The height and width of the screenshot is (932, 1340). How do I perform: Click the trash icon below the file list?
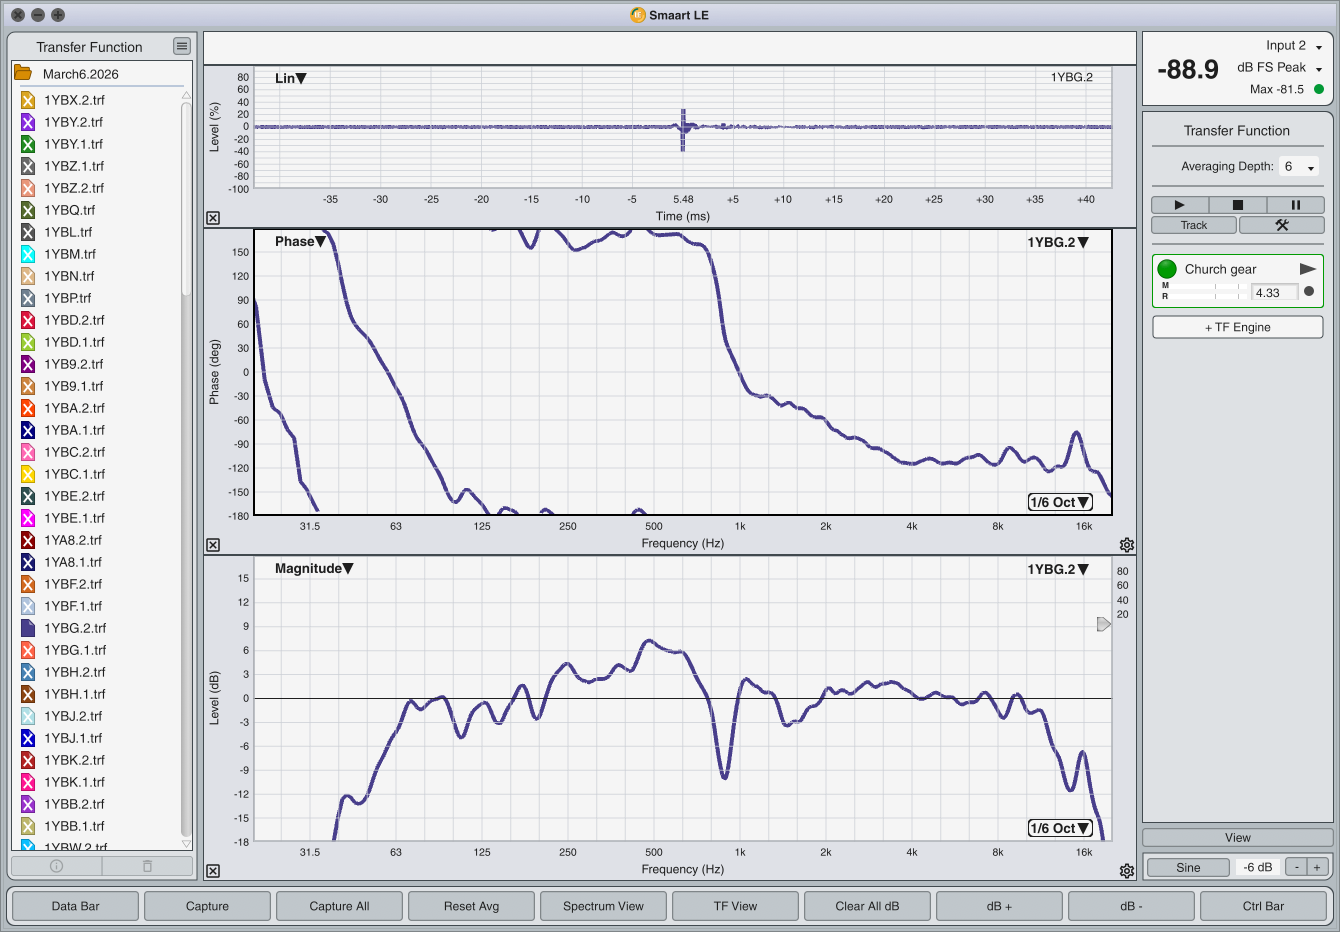[x=147, y=866]
